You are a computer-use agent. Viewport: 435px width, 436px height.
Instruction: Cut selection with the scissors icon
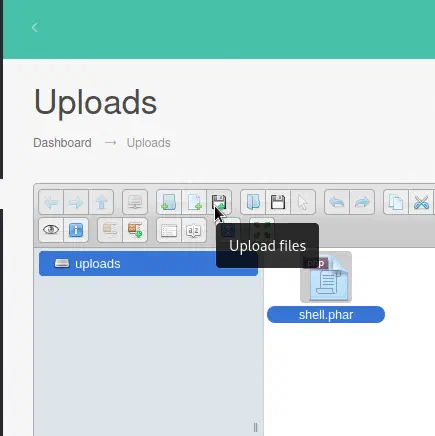point(421,202)
